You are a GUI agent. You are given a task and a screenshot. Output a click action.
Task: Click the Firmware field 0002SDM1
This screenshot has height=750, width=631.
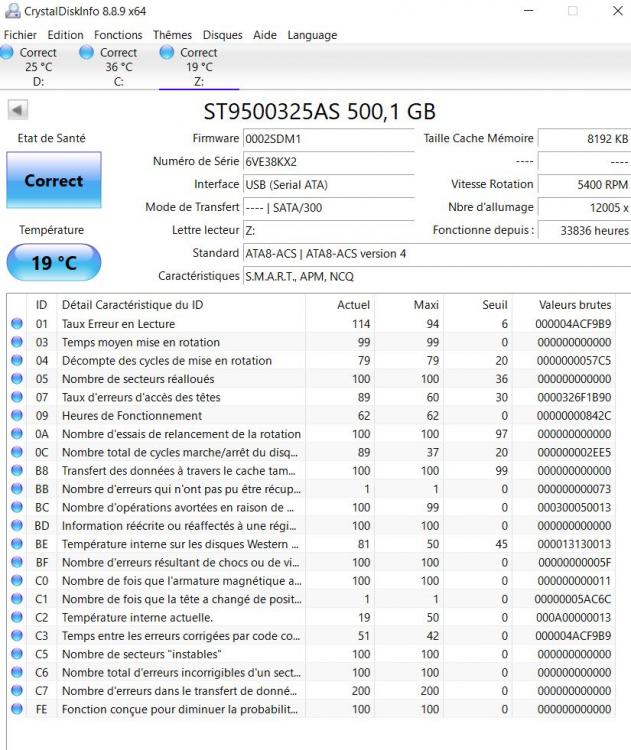point(328,138)
